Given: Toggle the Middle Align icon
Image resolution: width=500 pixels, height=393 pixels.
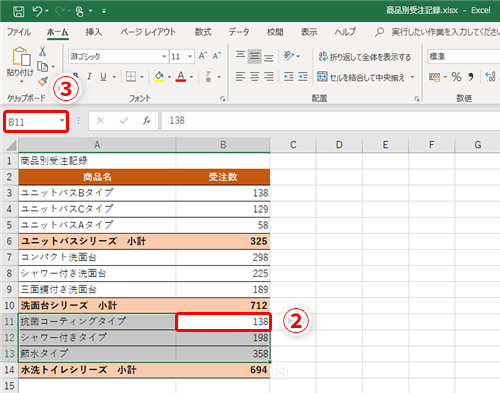Looking at the screenshot, I should point(255,56).
